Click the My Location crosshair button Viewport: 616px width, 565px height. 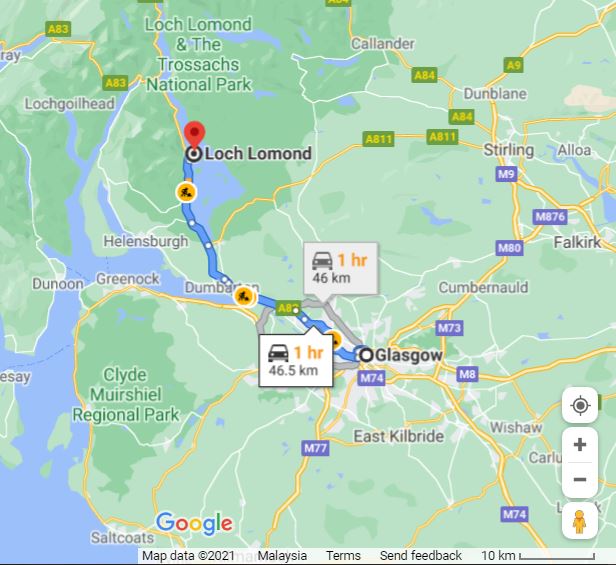pos(580,405)
